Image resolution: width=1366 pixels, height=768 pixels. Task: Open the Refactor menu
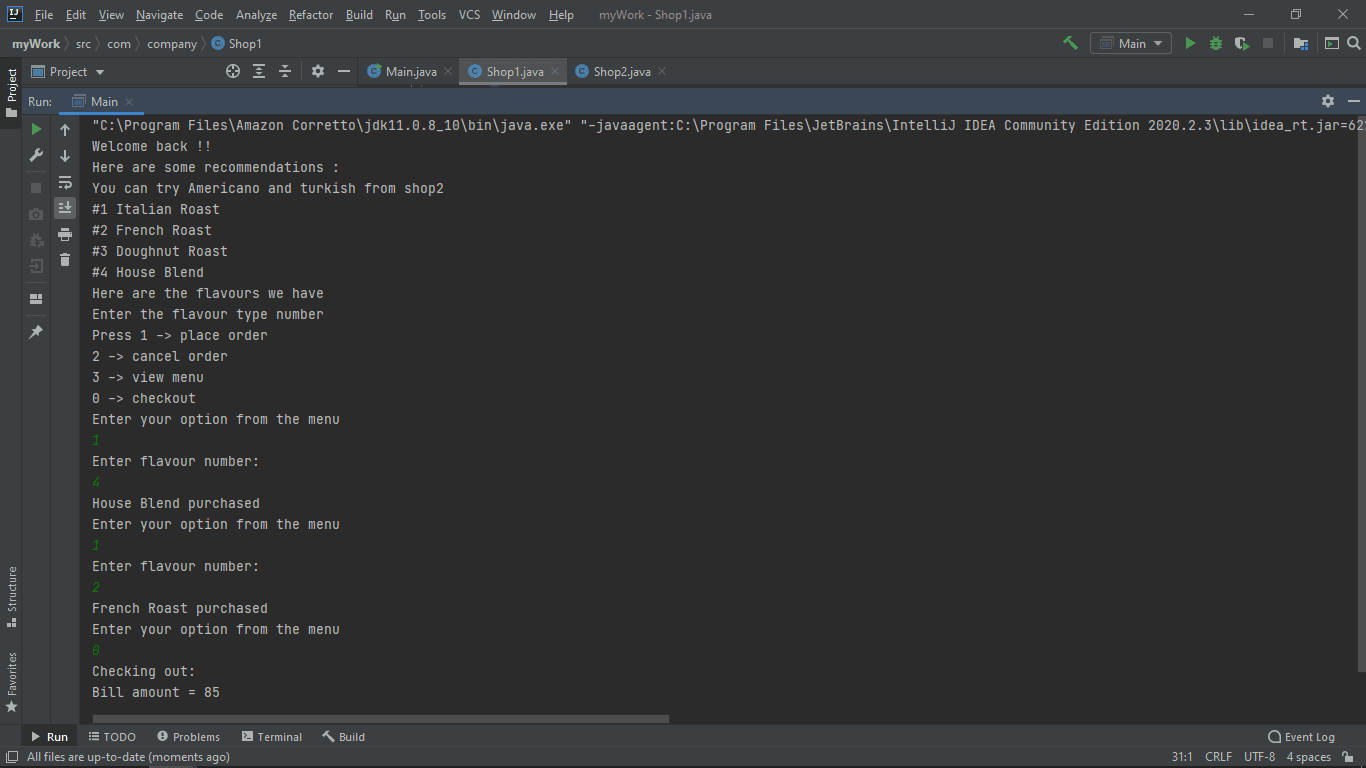pyautogui.click(x=311, y=15)
